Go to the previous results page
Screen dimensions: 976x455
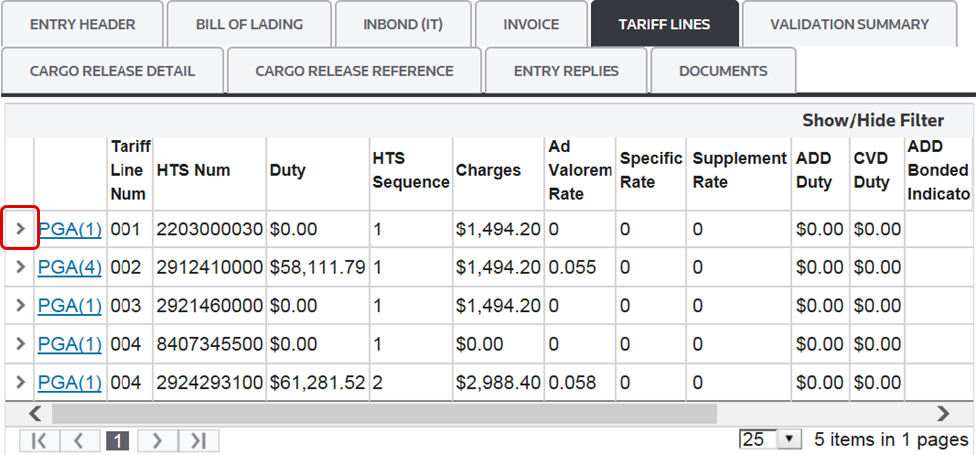[x=80, y=440]
